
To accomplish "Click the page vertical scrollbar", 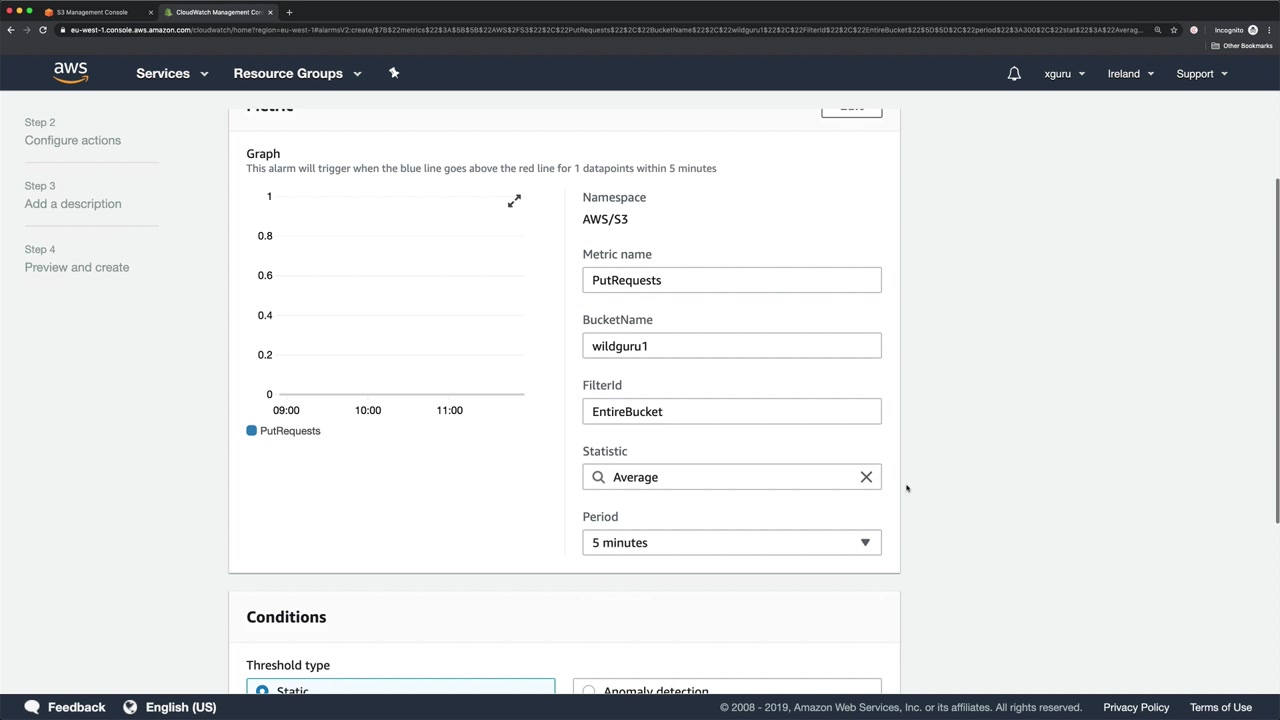I will tap(1276, 350).
